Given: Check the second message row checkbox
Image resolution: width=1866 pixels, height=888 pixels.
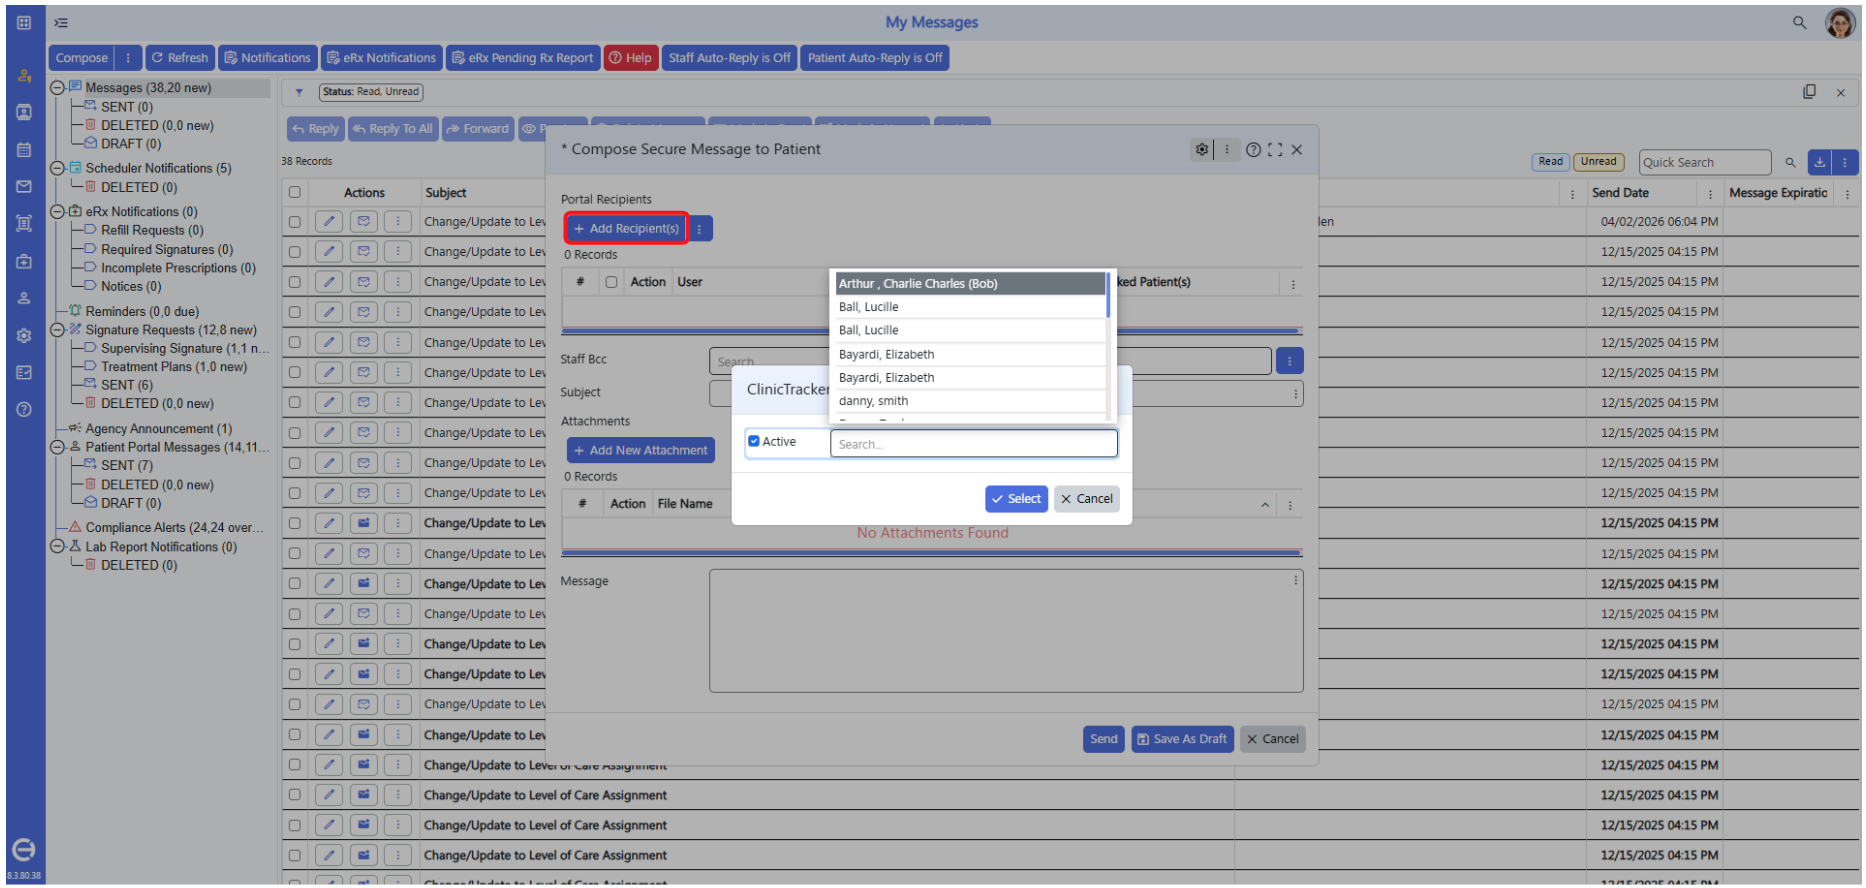Looking at the screenshot, I should [x=294, y=252].
